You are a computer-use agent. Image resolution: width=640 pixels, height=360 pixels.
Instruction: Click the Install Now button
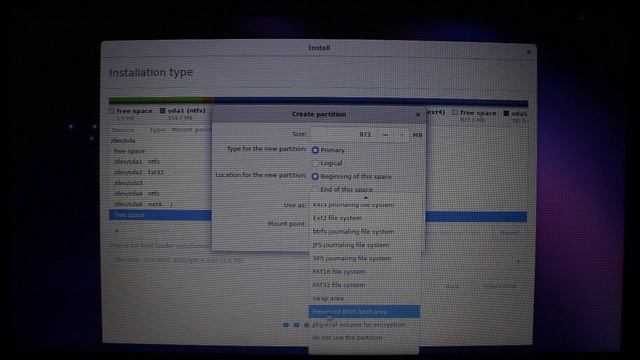pyautogui.click(x=500, y=286)
